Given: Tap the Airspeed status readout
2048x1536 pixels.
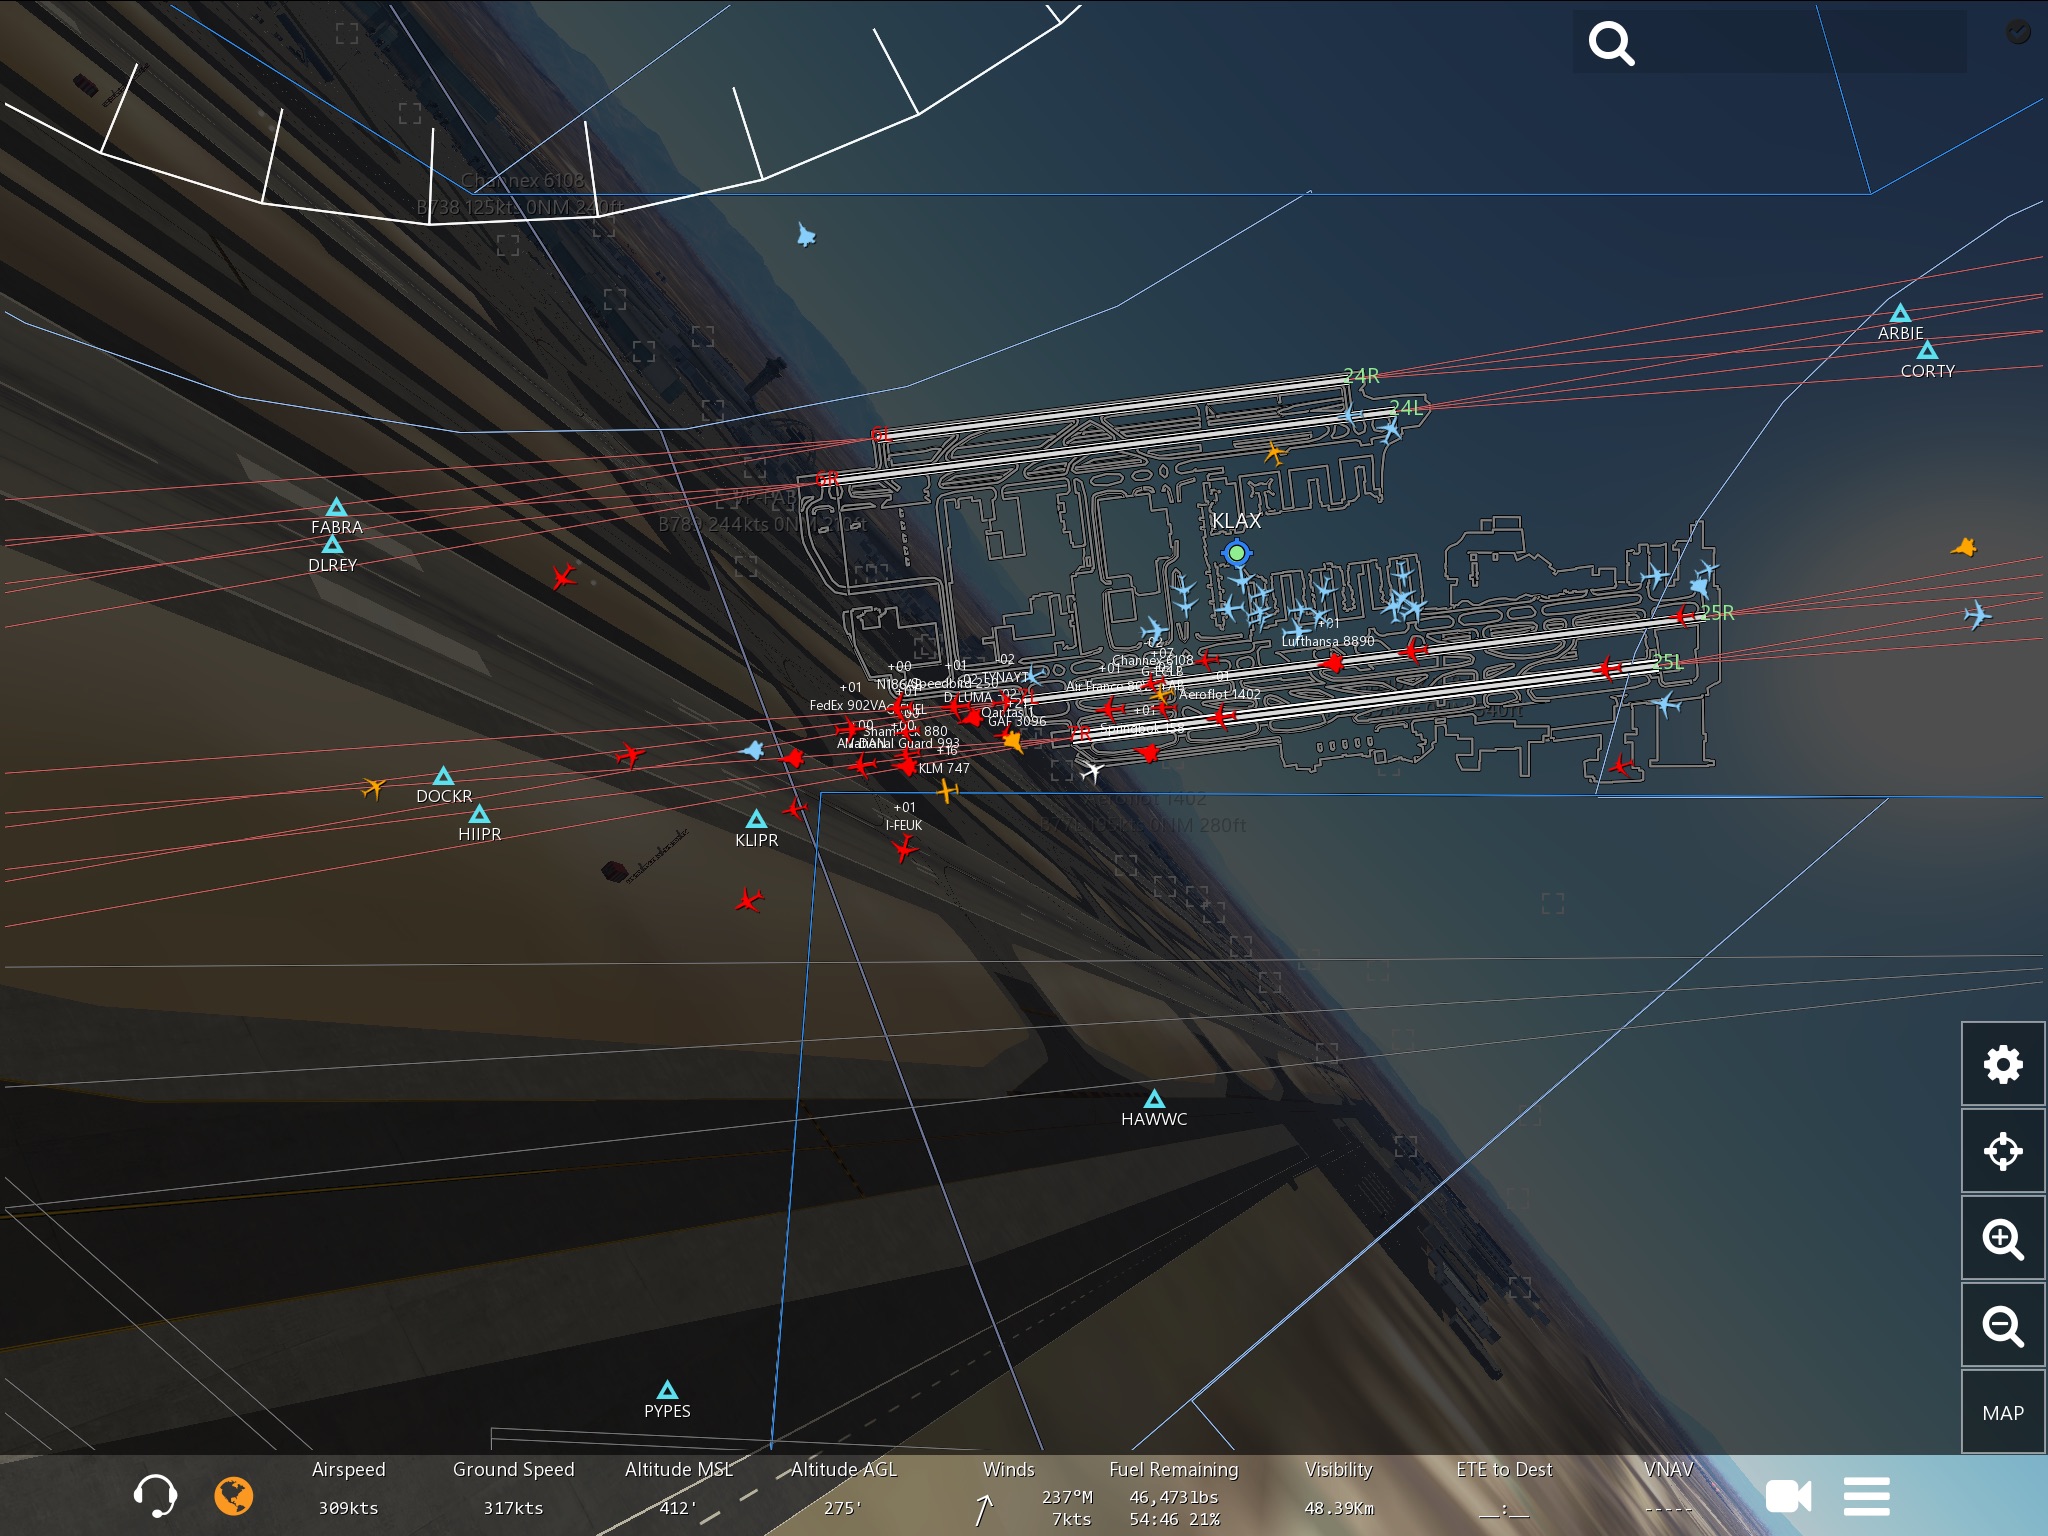Looking at the screenshot, I should tap(348, 1490).
